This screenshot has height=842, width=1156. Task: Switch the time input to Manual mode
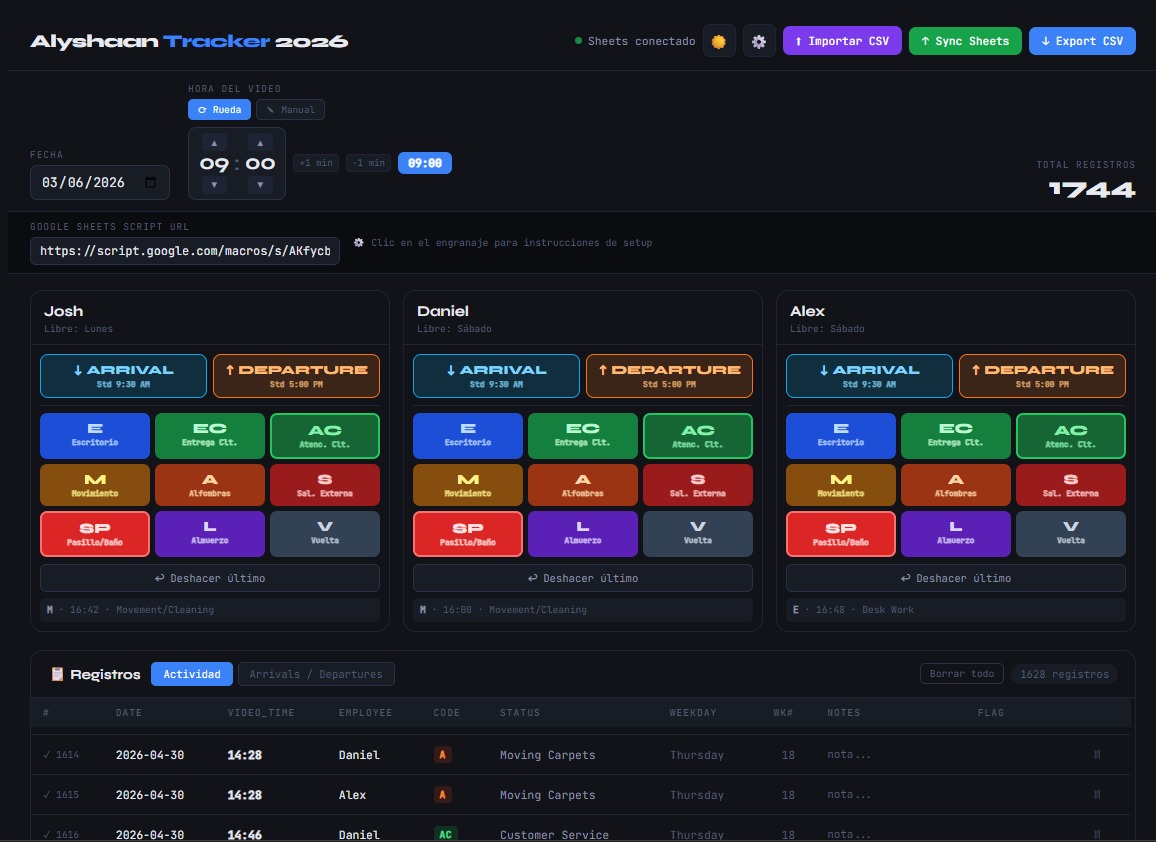pyautogui.click(x=290, y=109)
